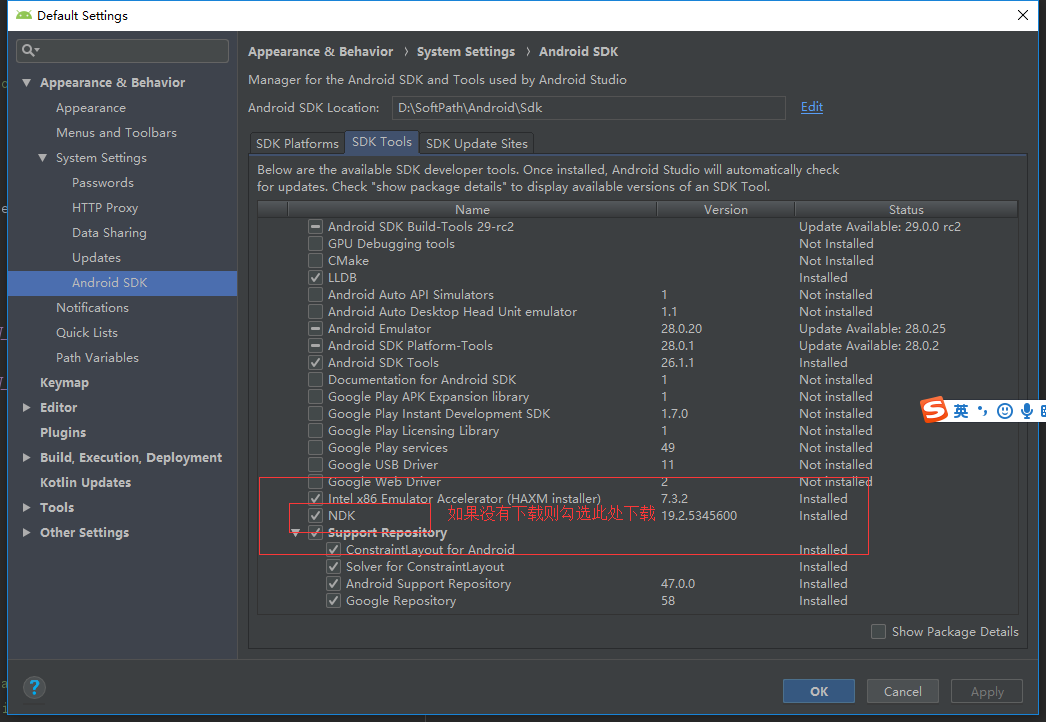
Task: Expand Build, Execution, Deployment node
Action: pyautogui.click(x=27, y=458)
